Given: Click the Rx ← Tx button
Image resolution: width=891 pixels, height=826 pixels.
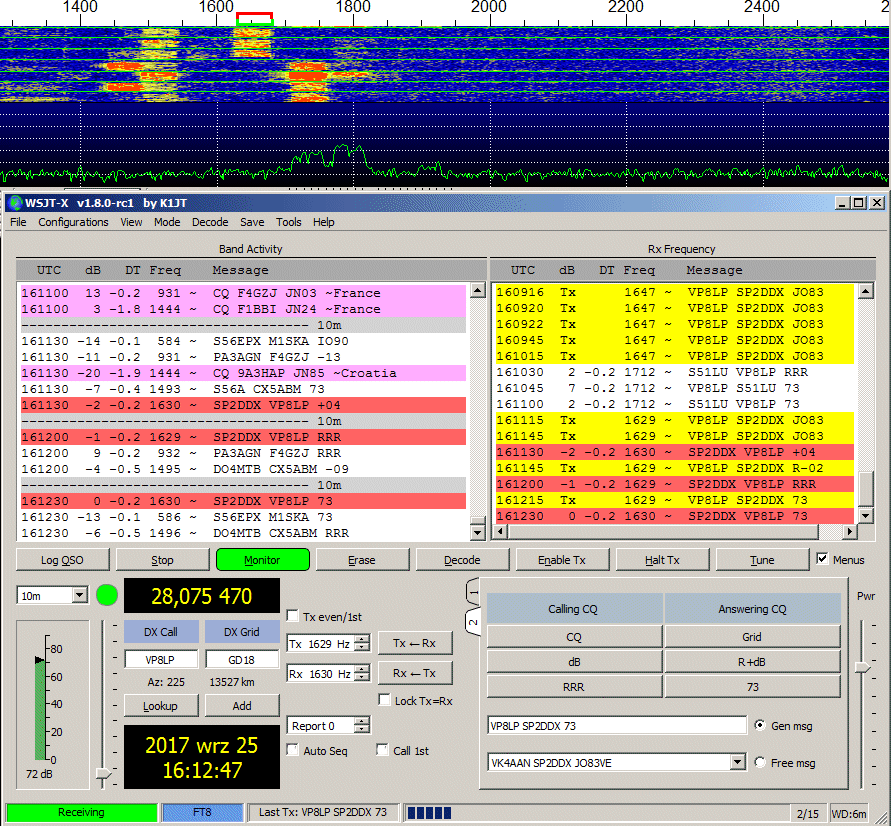Looking at the screenshot, I should click(415, 673).
